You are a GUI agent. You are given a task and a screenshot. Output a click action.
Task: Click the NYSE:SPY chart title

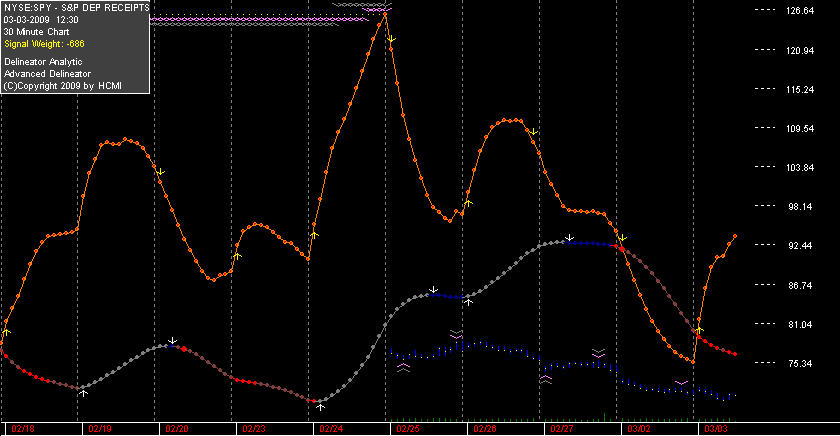click(x=76, y=7)
